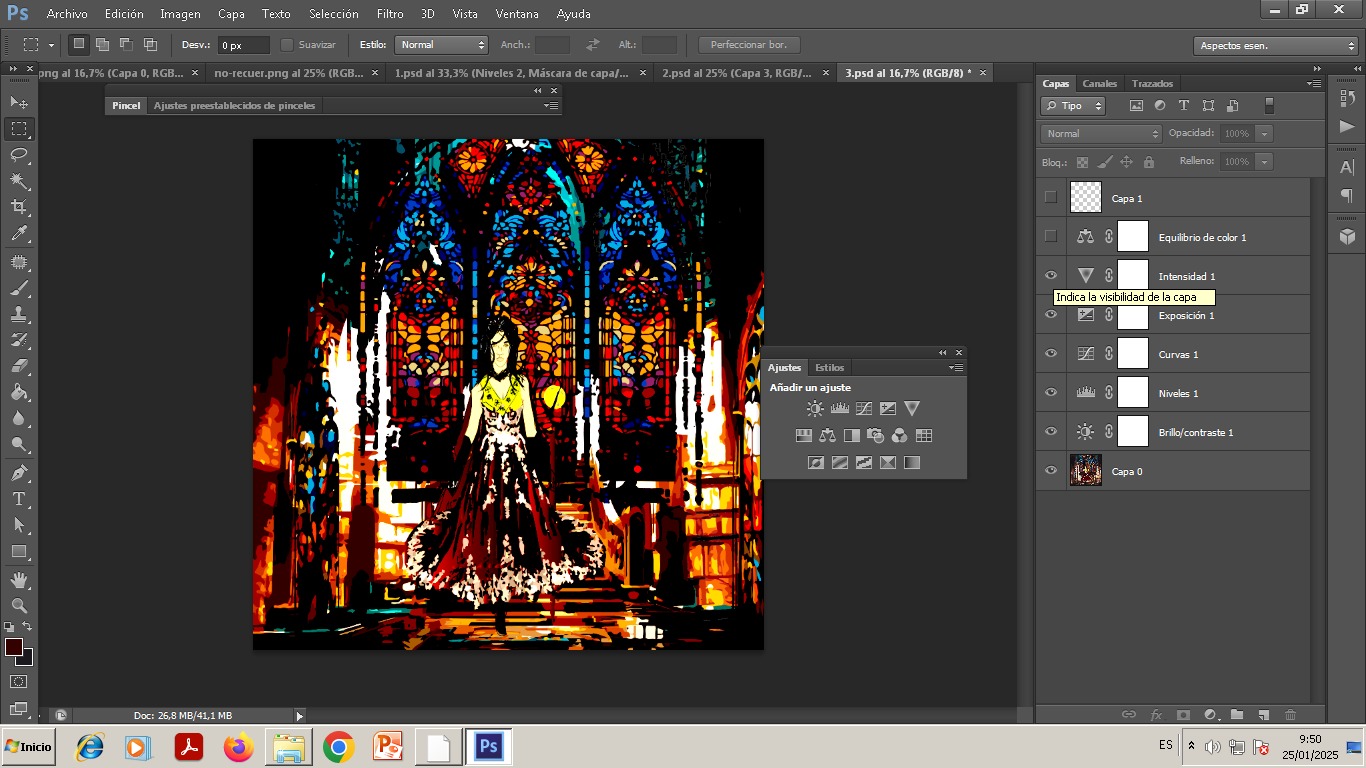
Task: Select the Eraser tool
Action: 19,366
